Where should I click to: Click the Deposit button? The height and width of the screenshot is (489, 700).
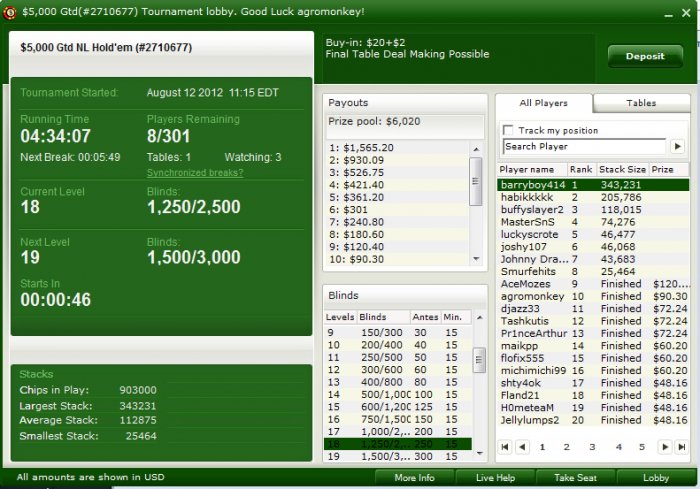point(645,56)
